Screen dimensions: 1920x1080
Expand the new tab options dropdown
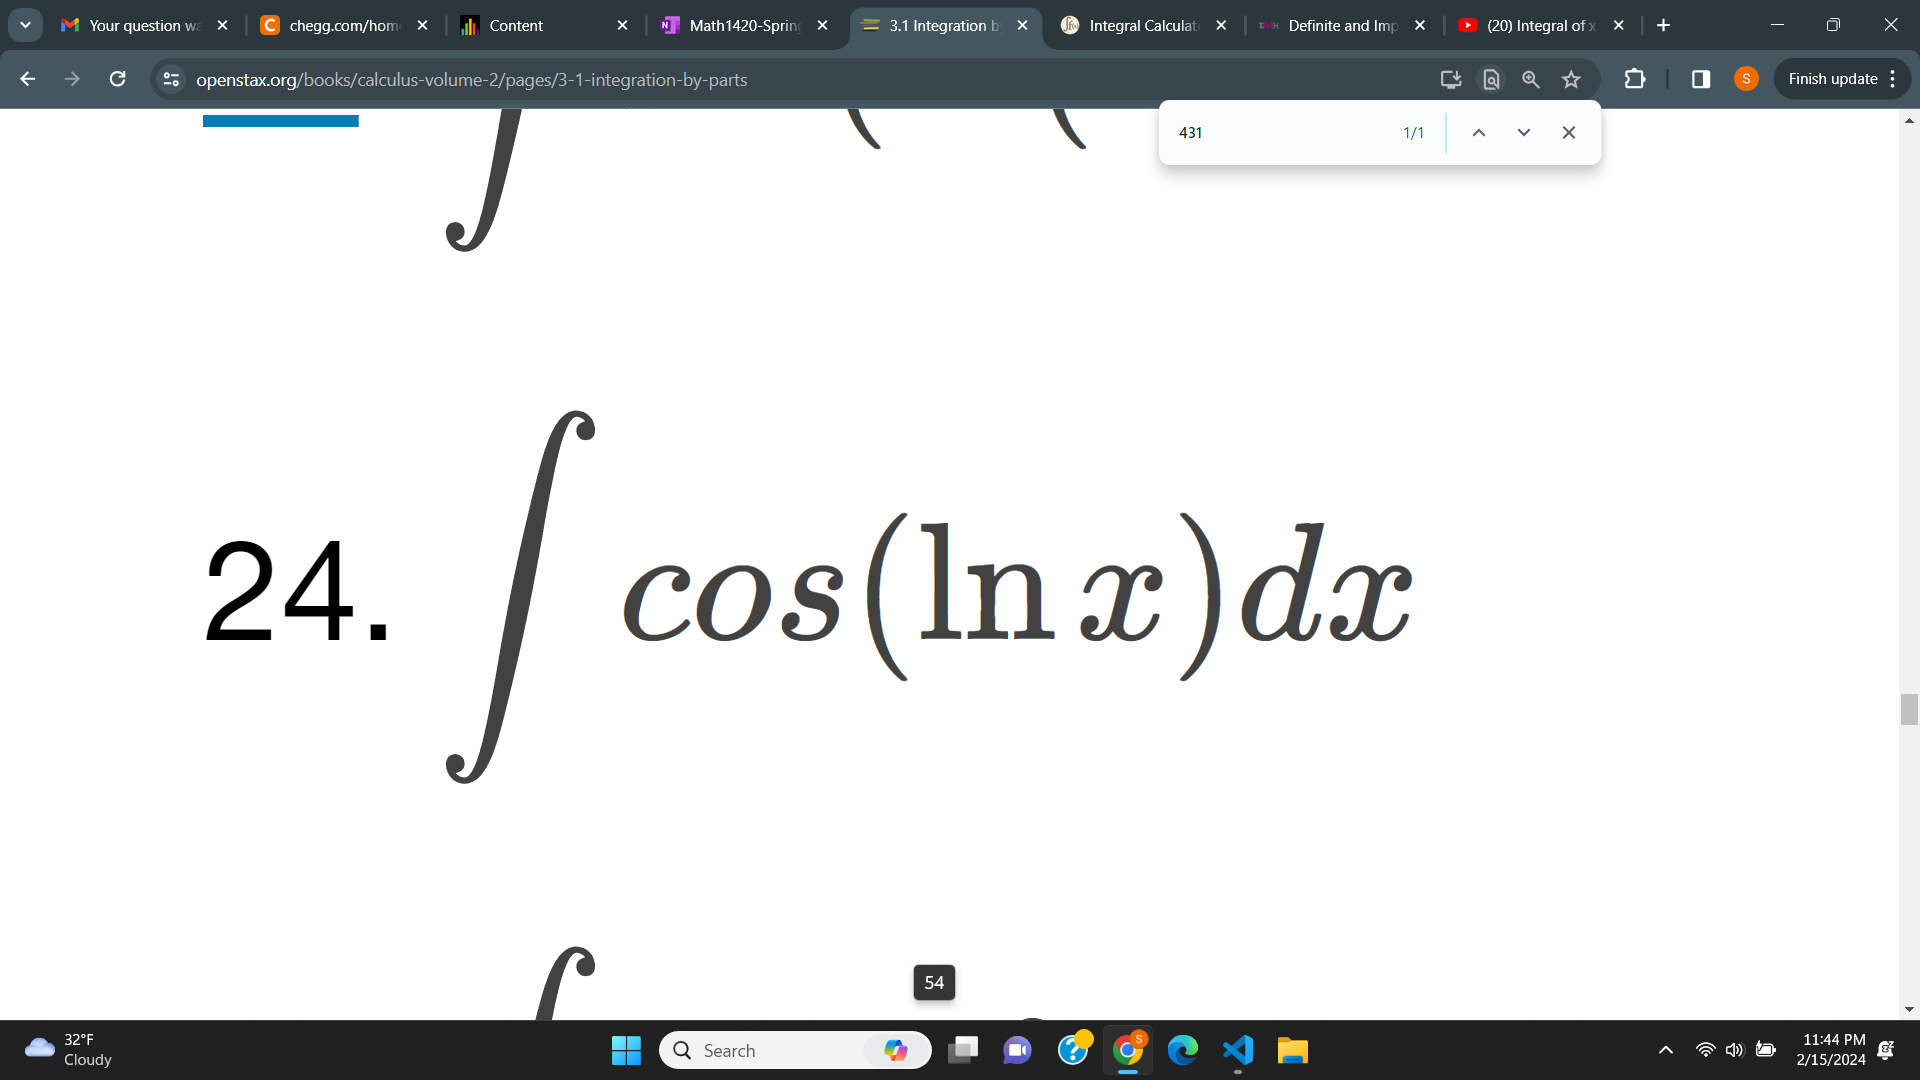click(26, 26)
